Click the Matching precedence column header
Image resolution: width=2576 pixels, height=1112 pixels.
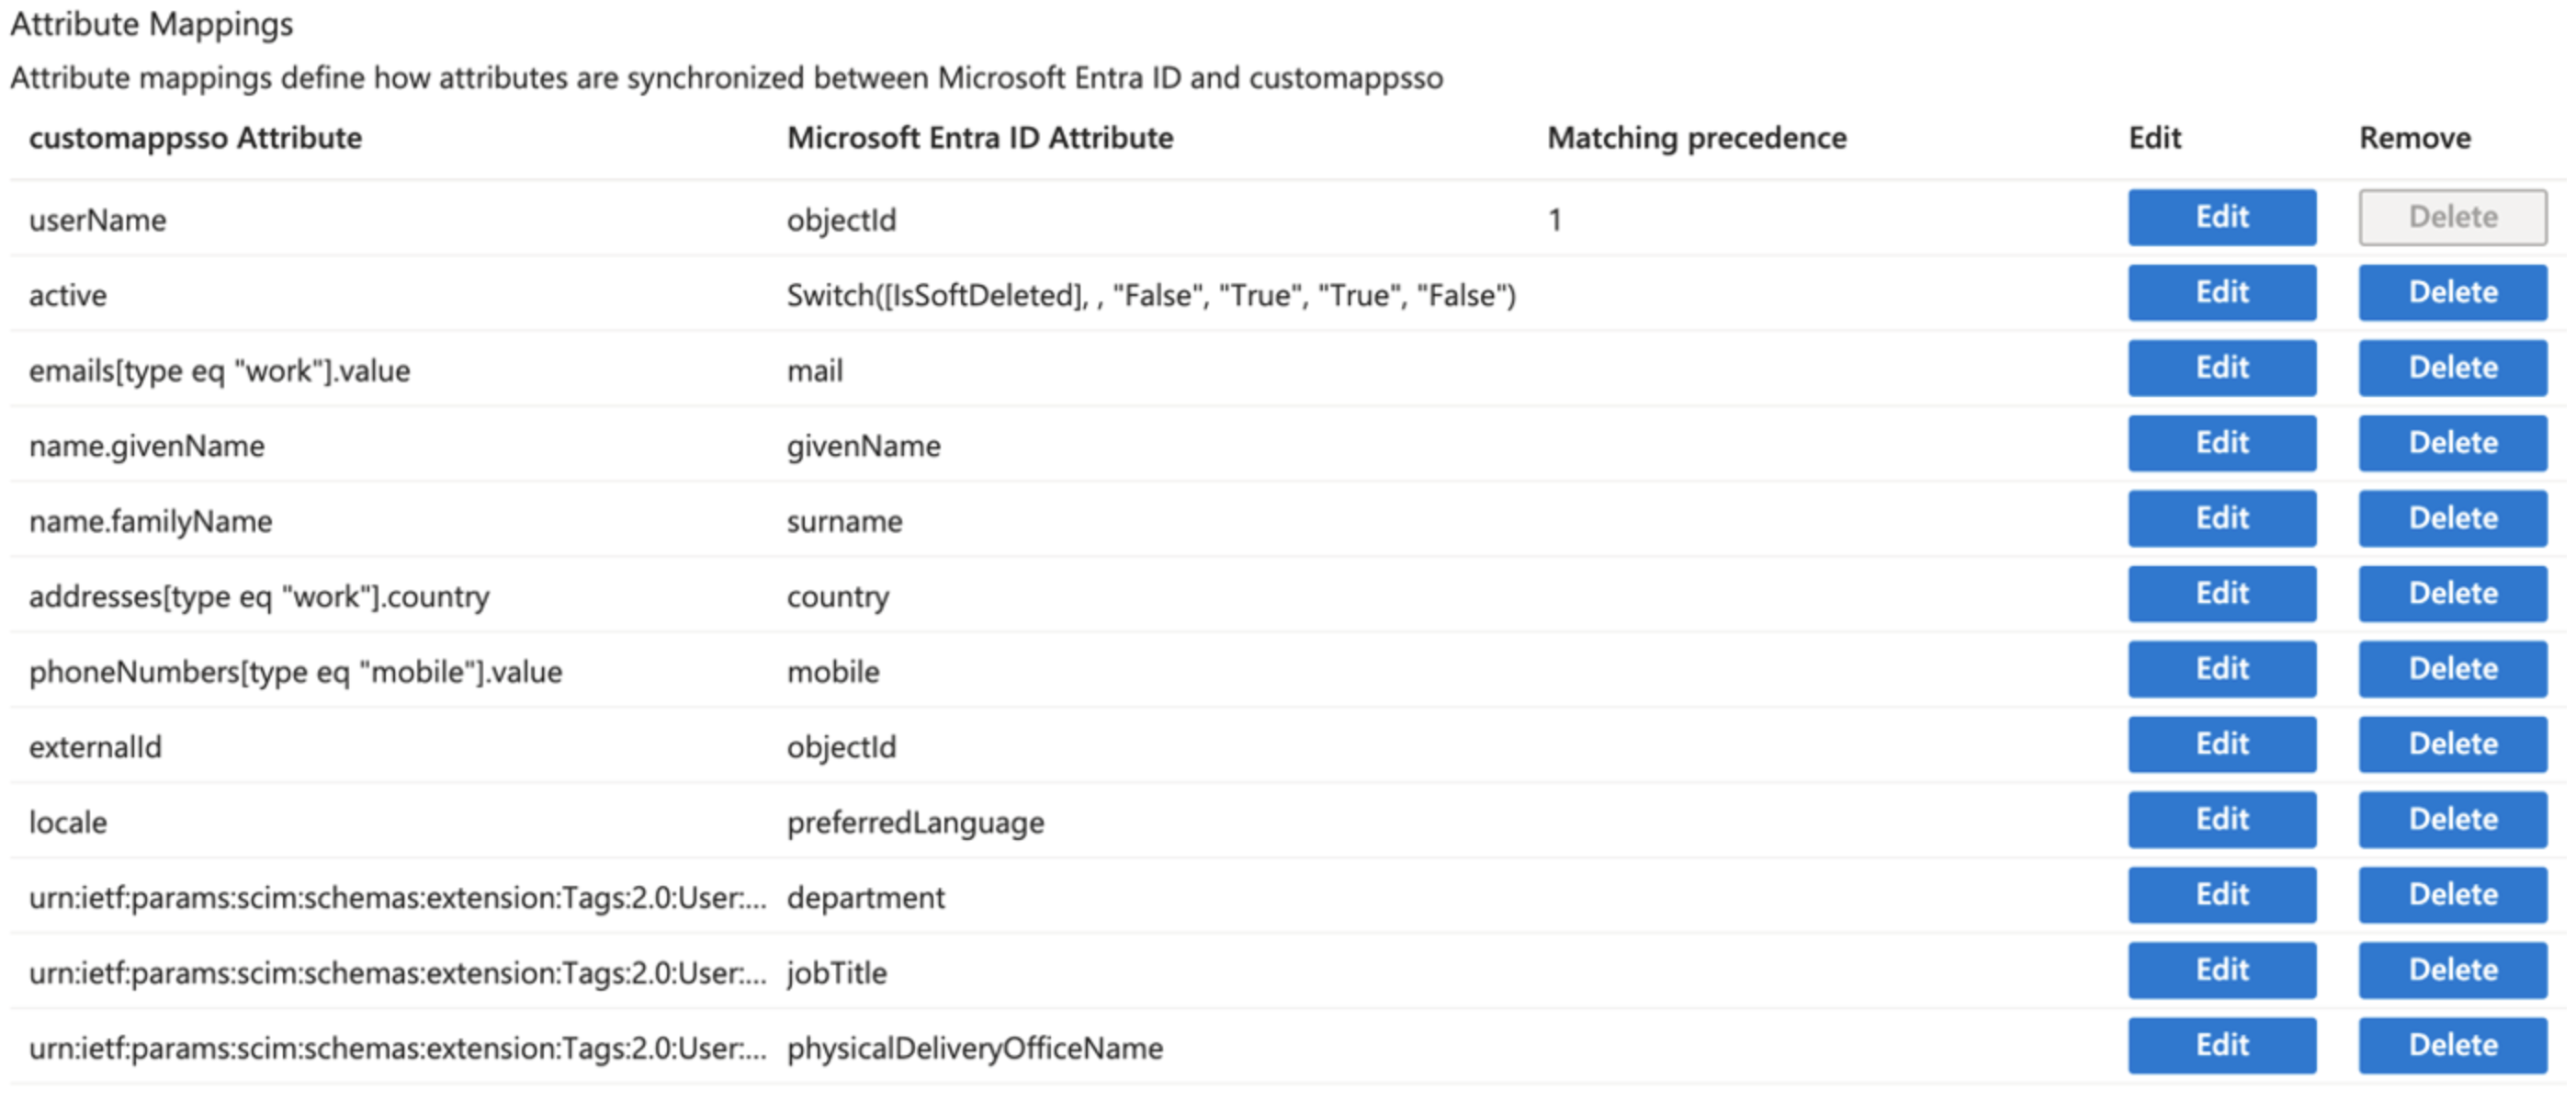[1697, 138]
